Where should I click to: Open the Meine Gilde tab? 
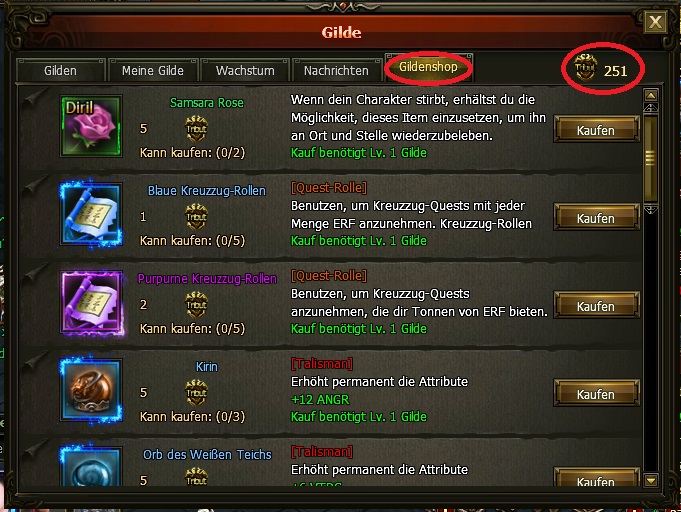[153, 70]
